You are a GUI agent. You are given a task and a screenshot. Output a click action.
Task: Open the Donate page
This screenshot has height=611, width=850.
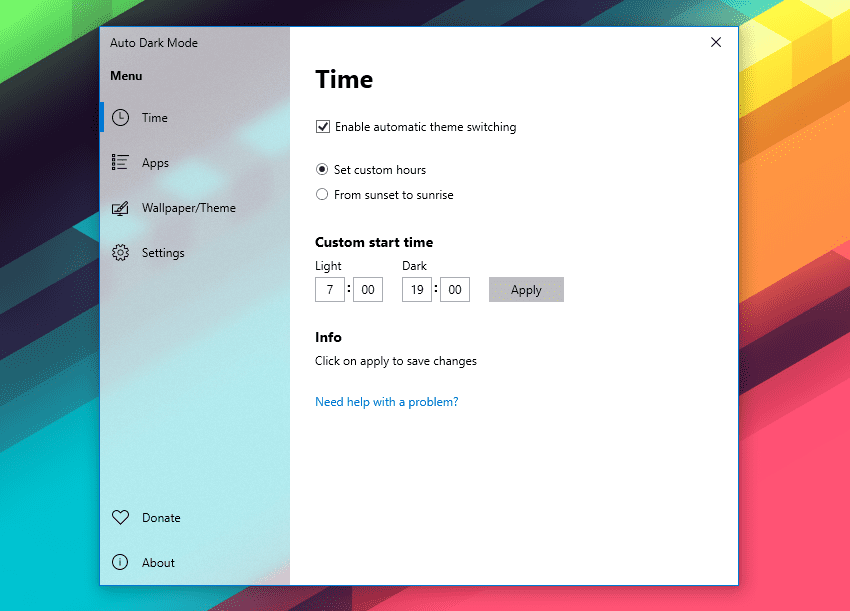(195, 518)
